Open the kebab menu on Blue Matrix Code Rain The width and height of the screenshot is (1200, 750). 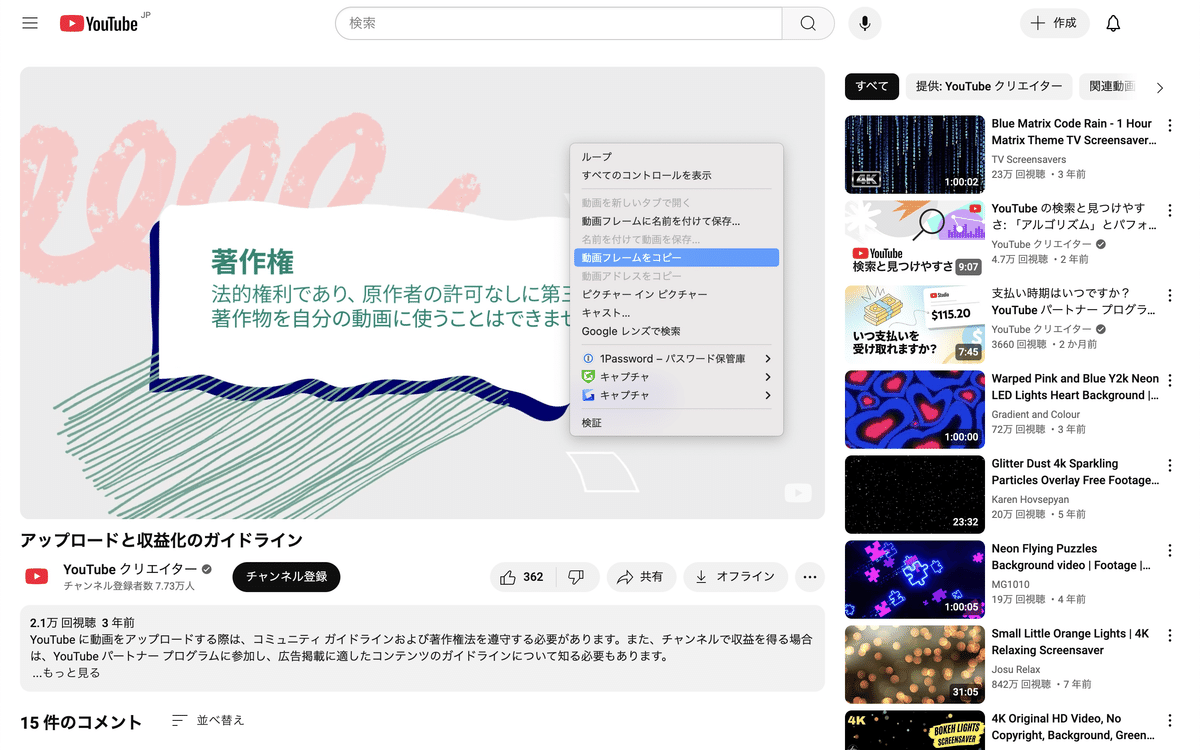click(x=1170, y=124)
